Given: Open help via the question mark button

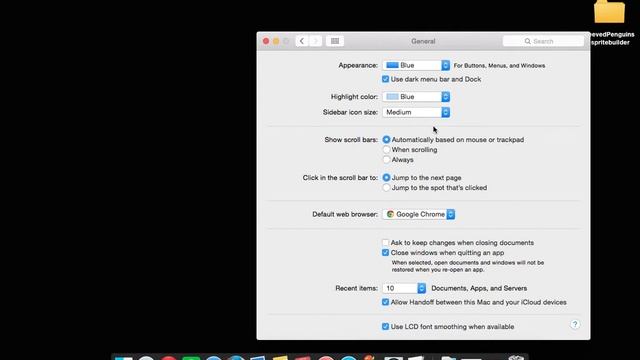Looking at the screenshot, I should click(575, 324).
